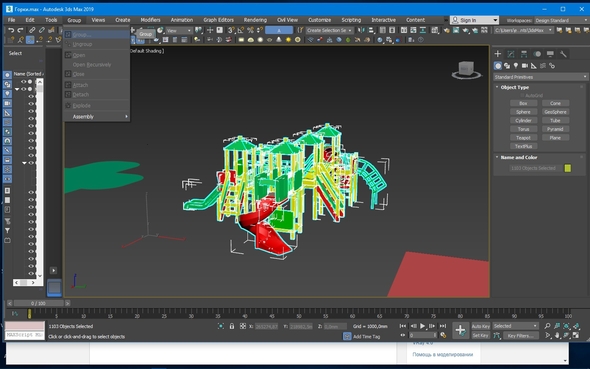Viewport: 590px width, 369px height.
Task: Open the Modifiers menu
Action: (150, 20)
